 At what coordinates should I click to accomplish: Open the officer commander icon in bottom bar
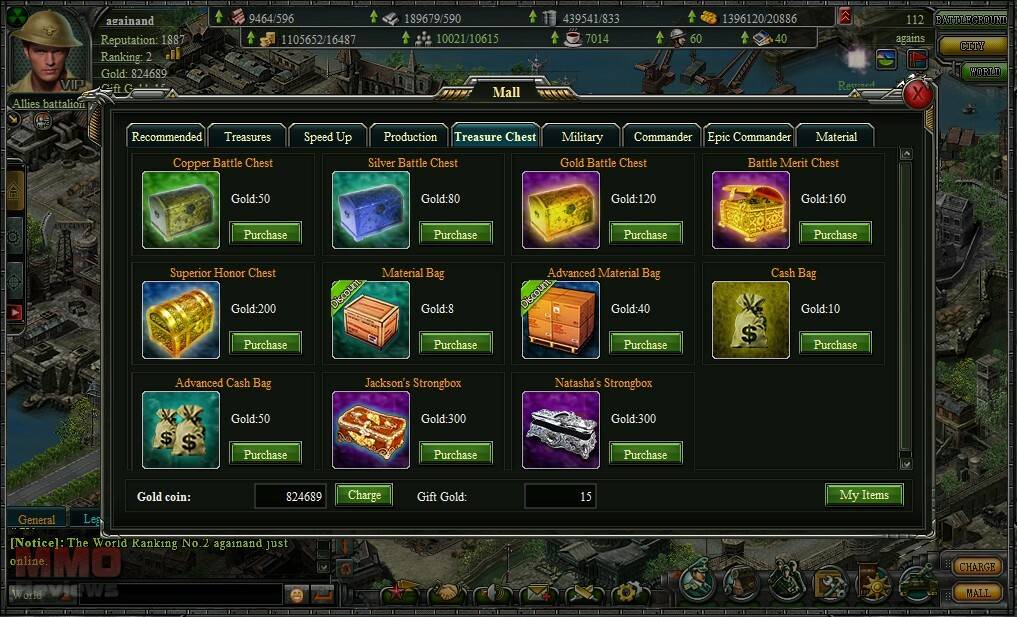click(x=697, y=579)
